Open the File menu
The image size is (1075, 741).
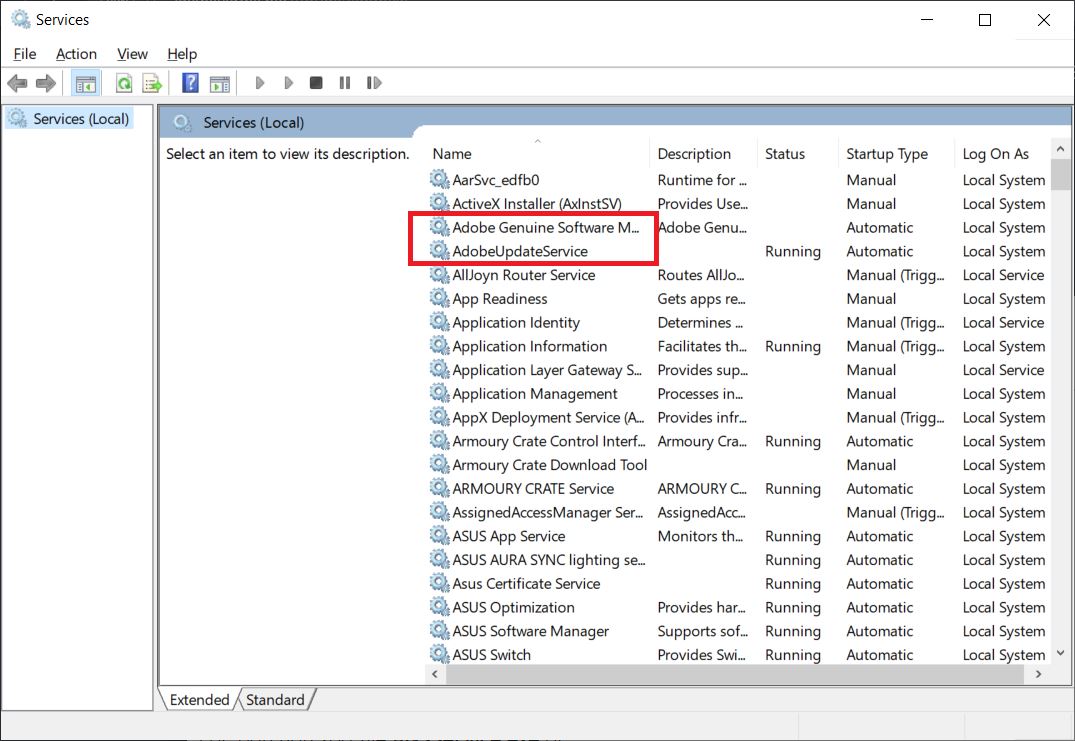(25, 54)
